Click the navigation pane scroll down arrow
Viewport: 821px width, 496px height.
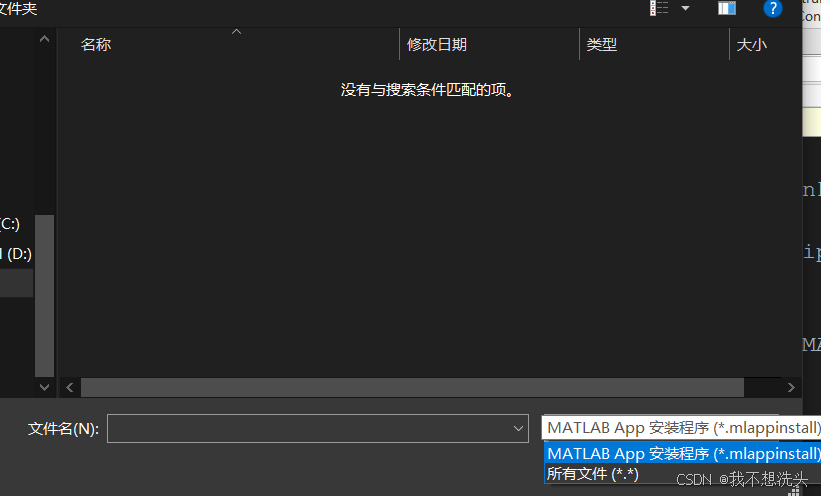coord(45,387)
